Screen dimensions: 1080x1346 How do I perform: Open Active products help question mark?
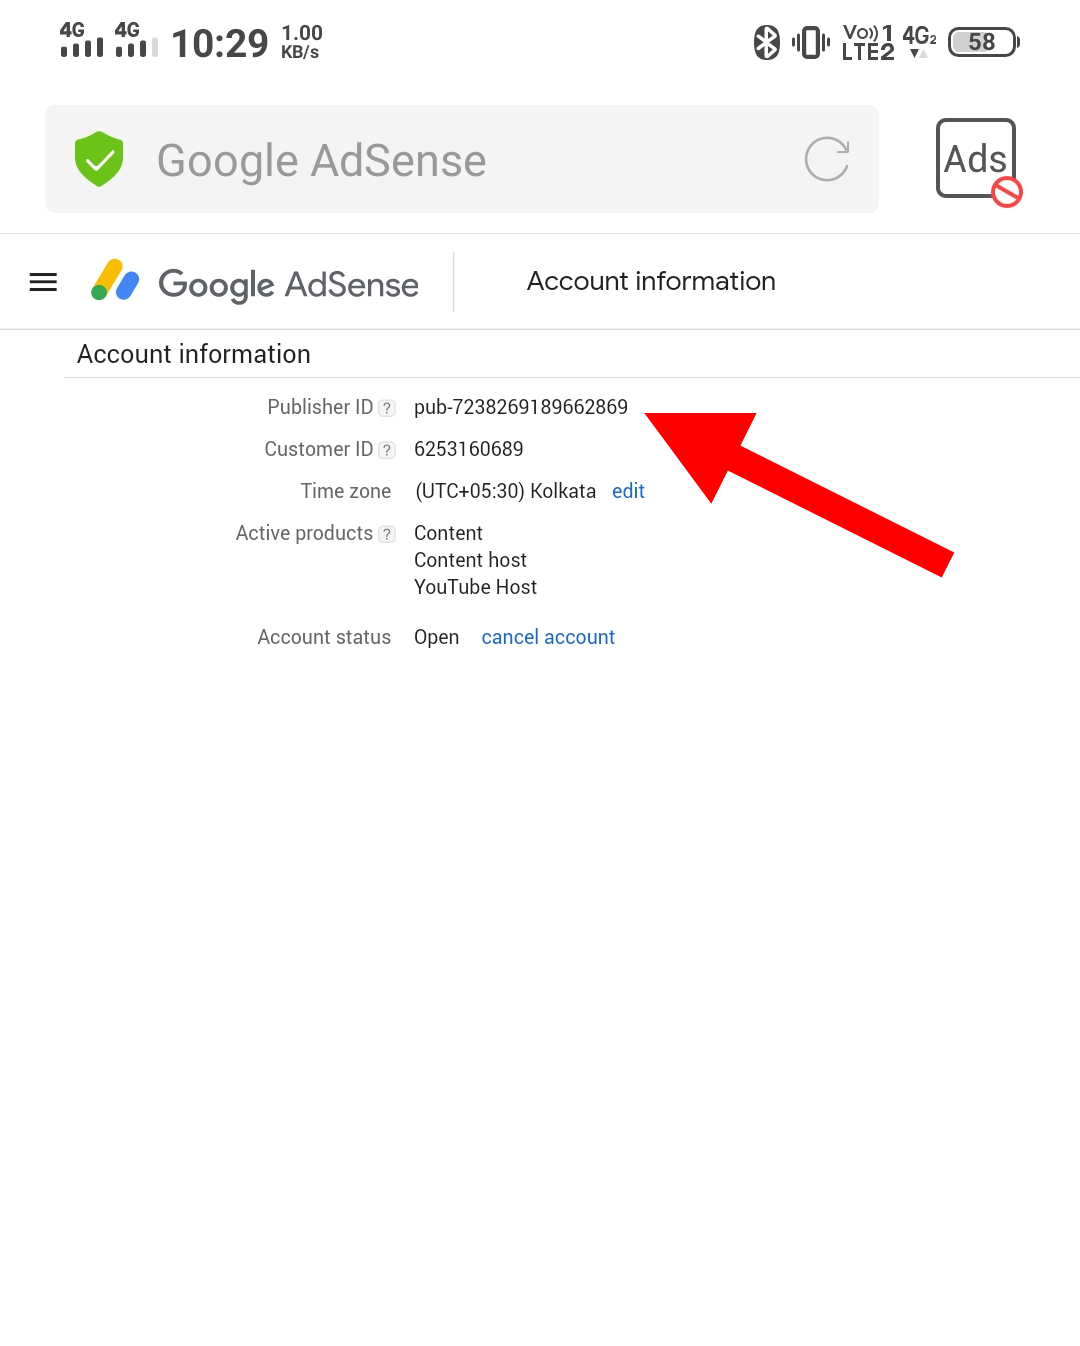387,534
